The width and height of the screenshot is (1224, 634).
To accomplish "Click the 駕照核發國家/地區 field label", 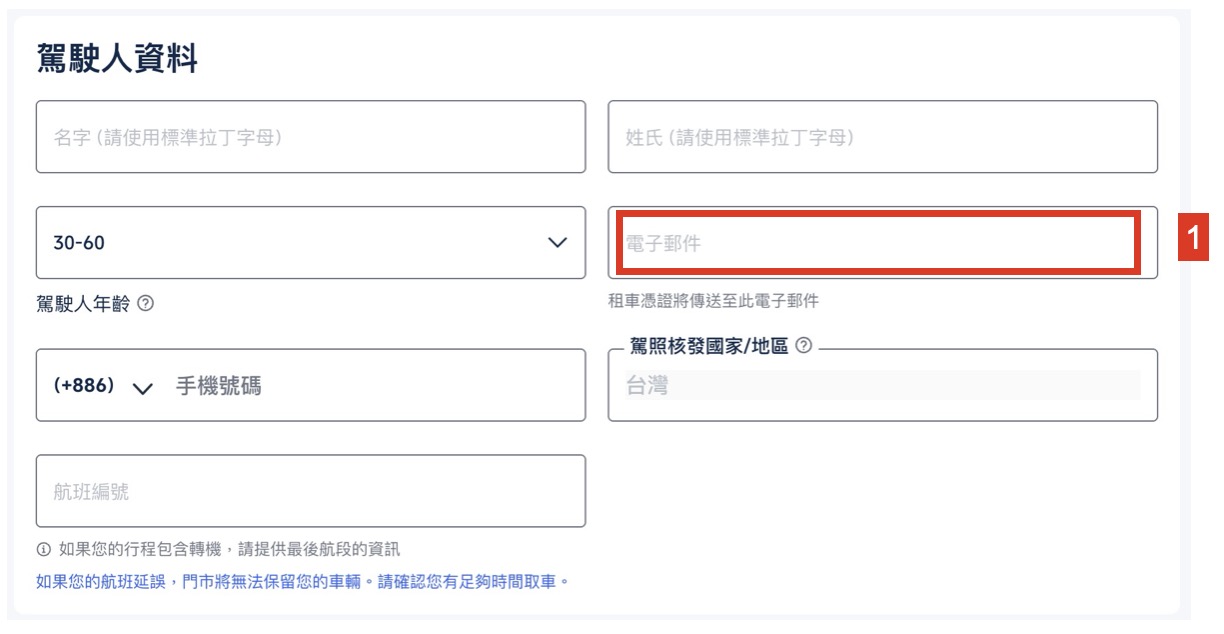I will (x=708, y=346).
